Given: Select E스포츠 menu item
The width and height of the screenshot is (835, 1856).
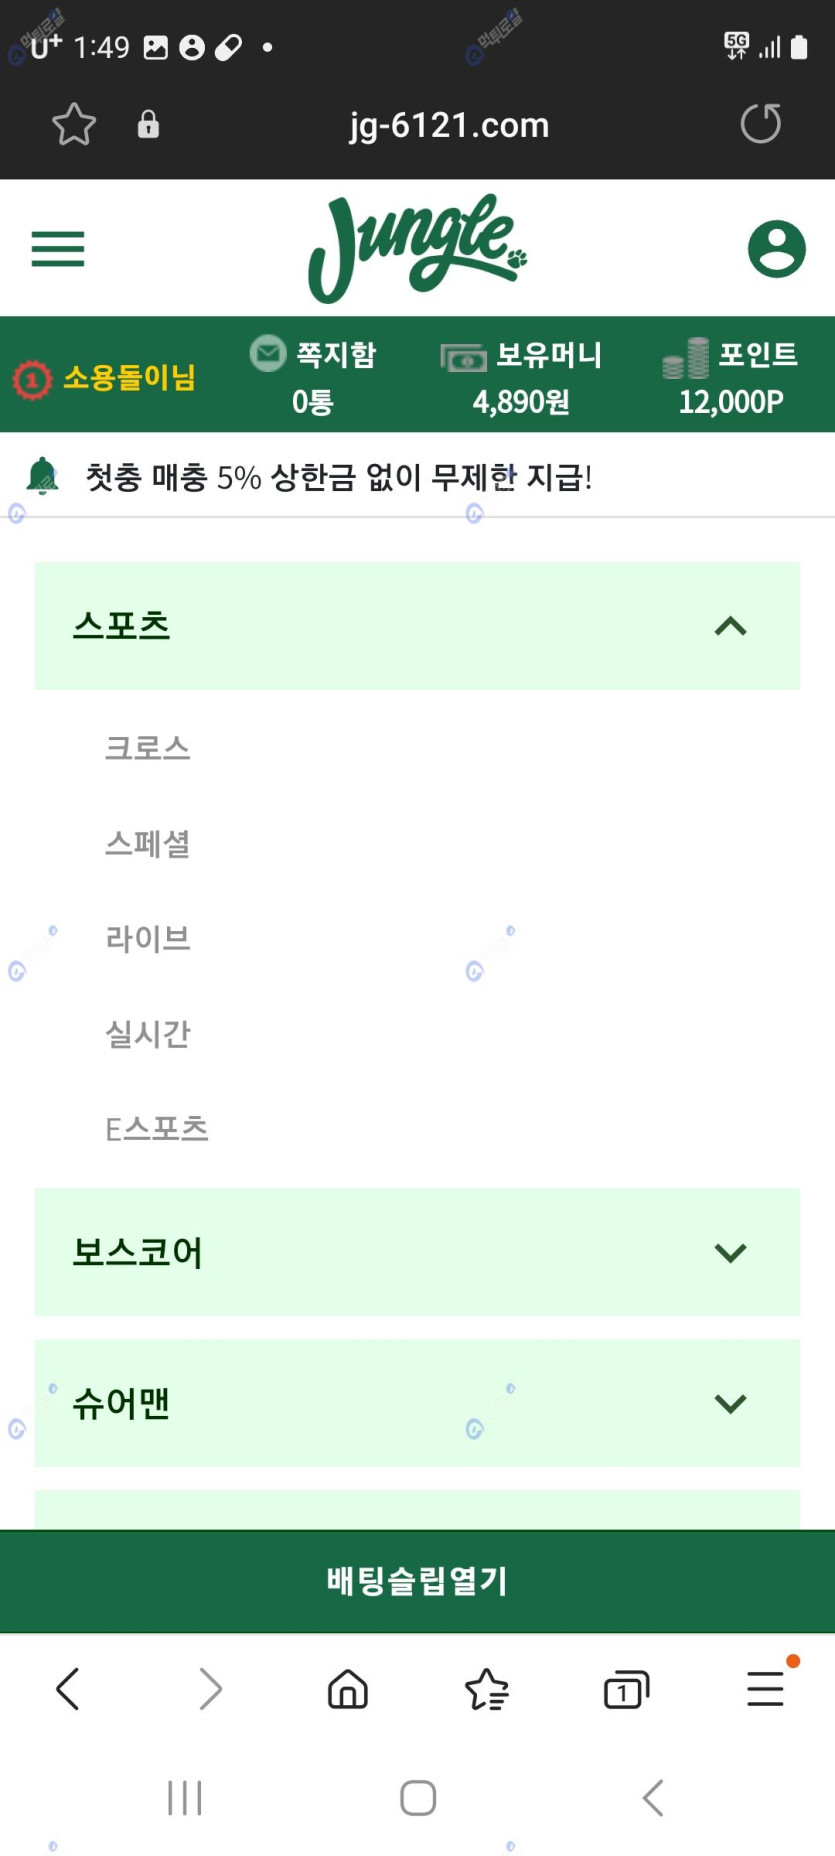Looking at the screenshot, I should 157,1129.
